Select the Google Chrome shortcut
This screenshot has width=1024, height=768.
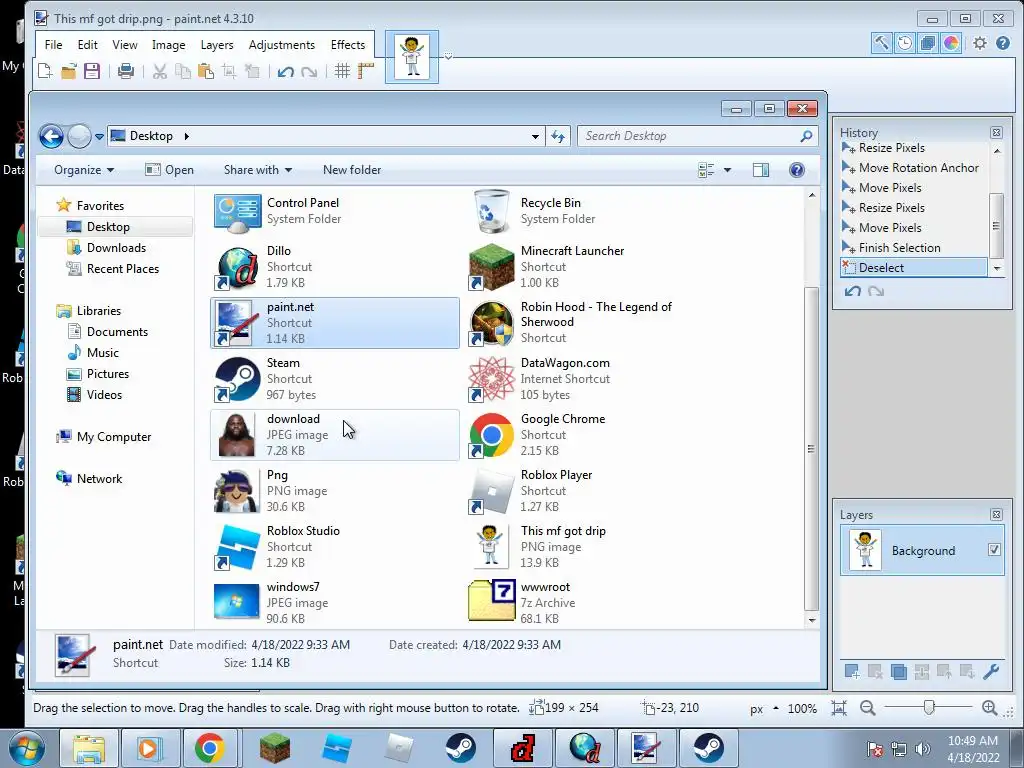pos(588,434)
